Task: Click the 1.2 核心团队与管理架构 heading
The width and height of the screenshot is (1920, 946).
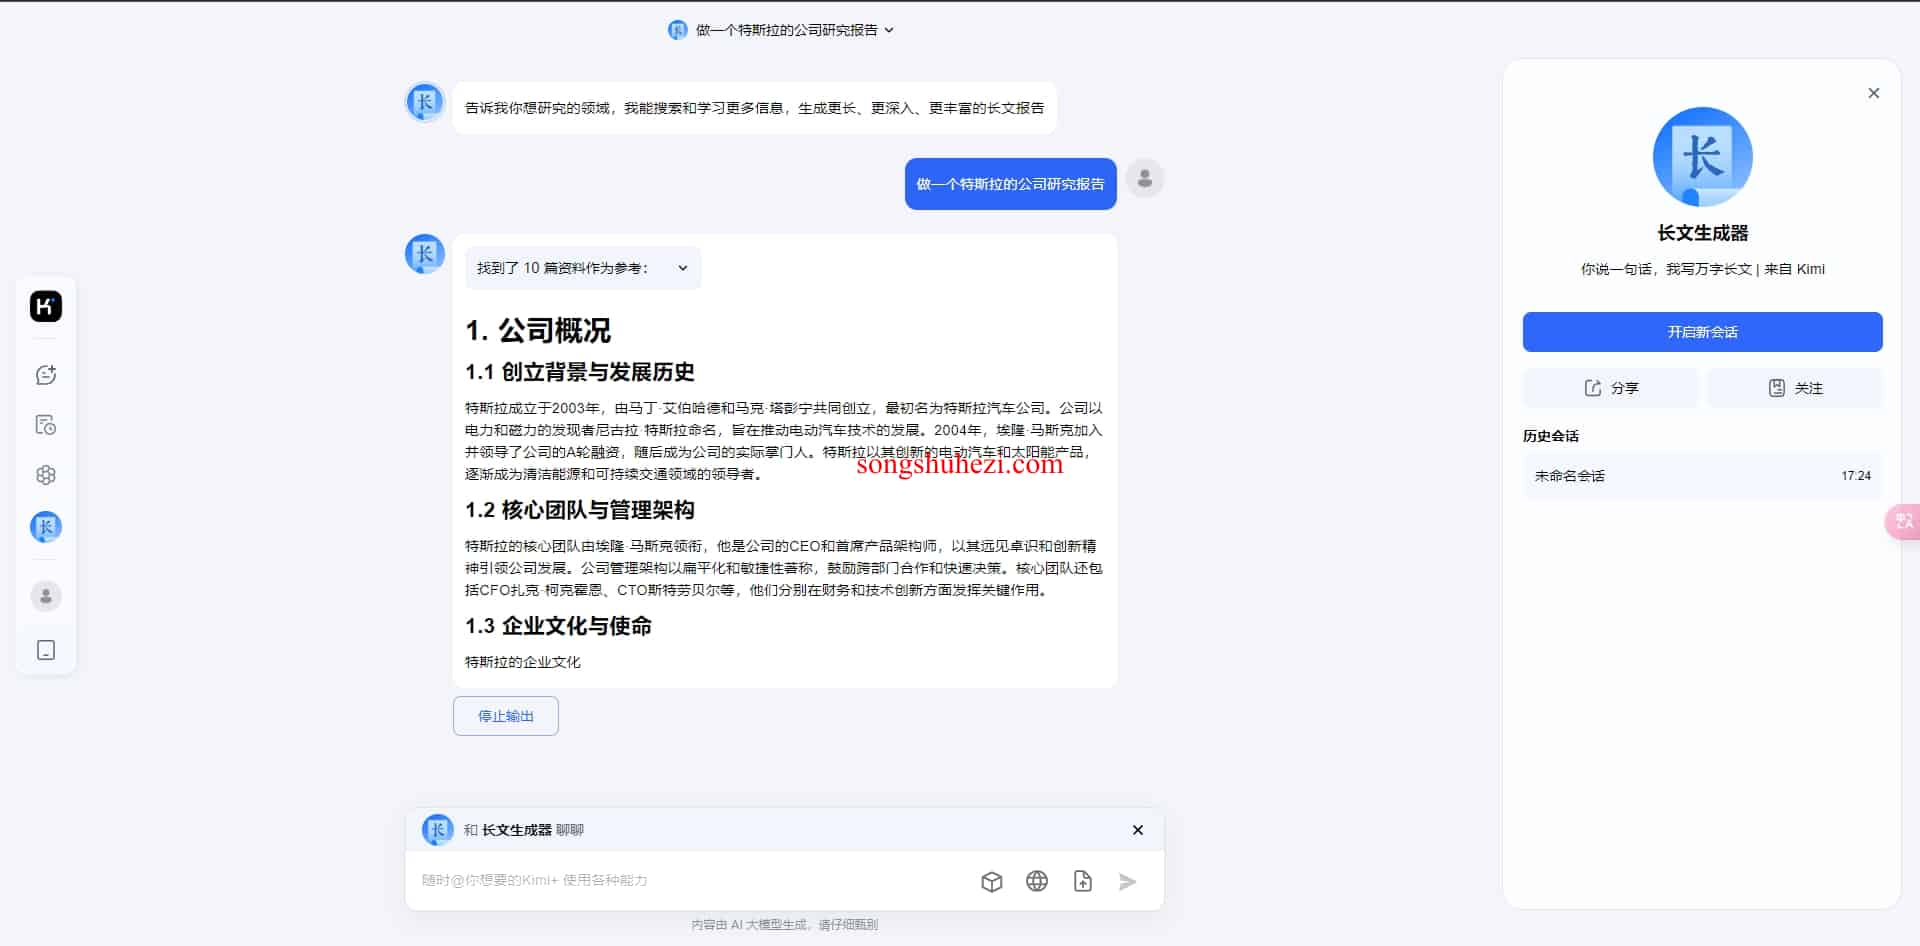Action: tap(580, 510)
